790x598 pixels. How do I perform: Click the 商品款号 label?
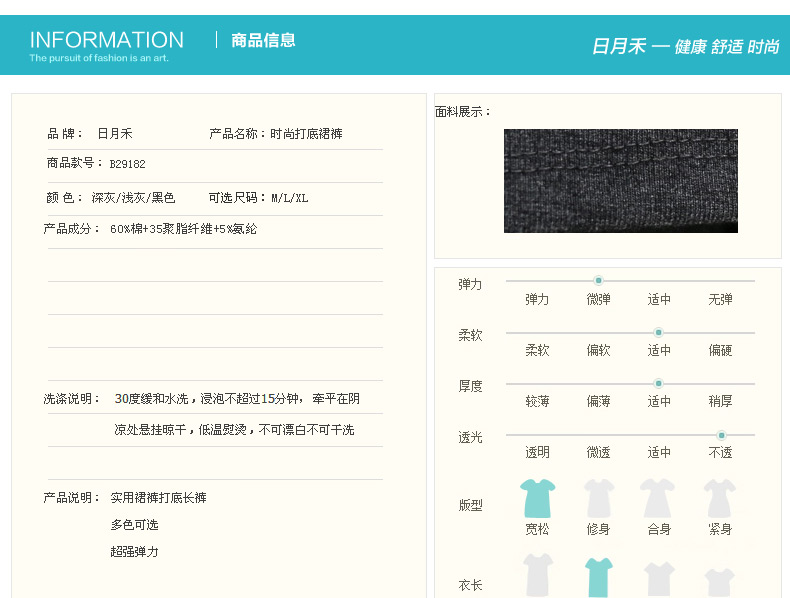(75, 163)
